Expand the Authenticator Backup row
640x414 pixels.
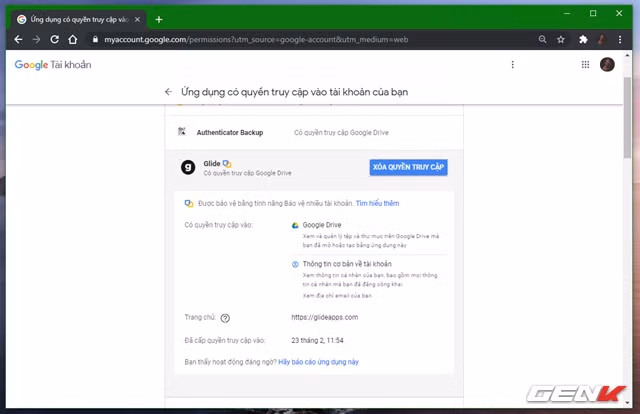314,132
